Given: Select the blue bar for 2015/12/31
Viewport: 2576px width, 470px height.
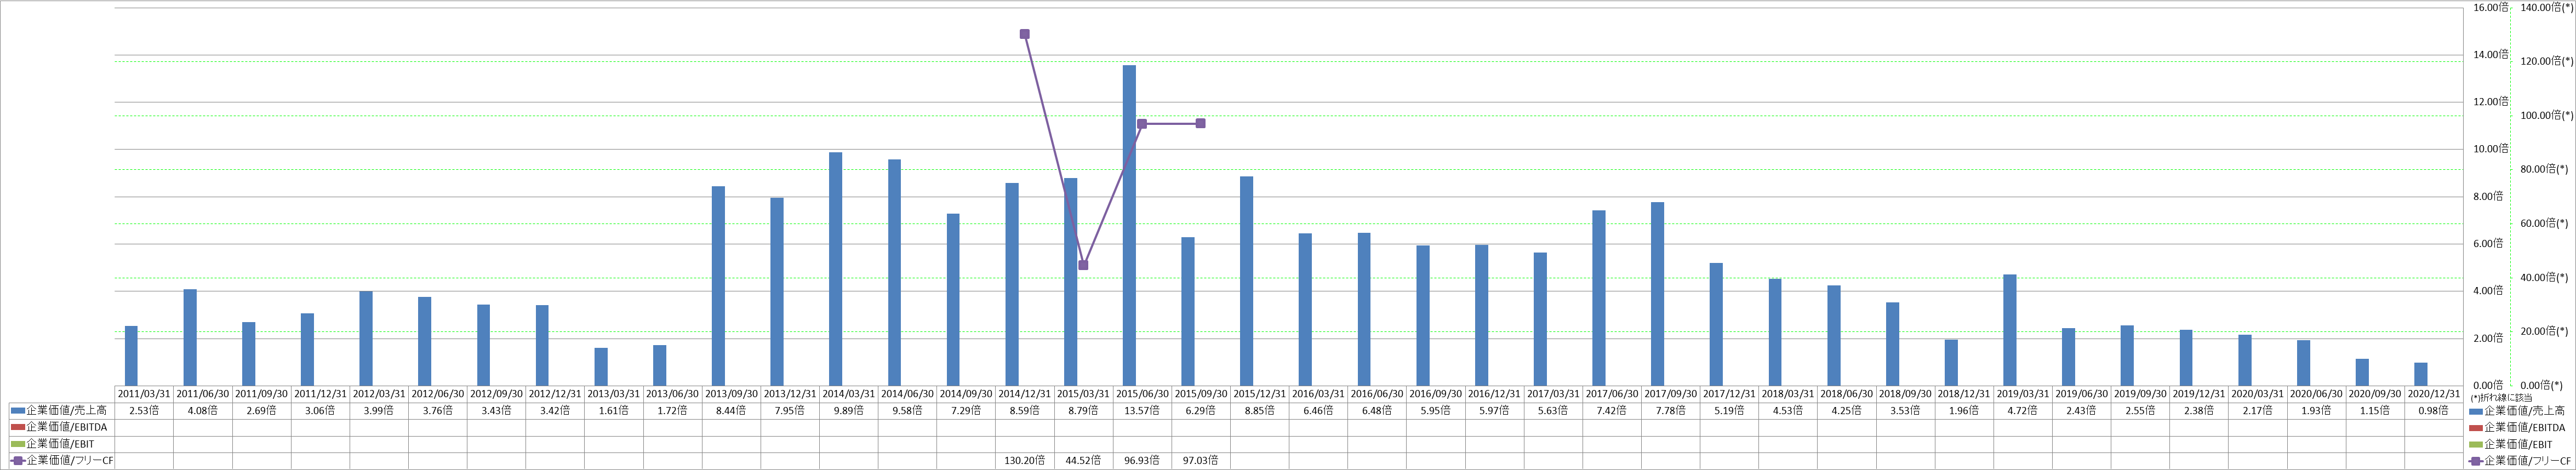Looking at the screenshot, I should [1246, 281].
